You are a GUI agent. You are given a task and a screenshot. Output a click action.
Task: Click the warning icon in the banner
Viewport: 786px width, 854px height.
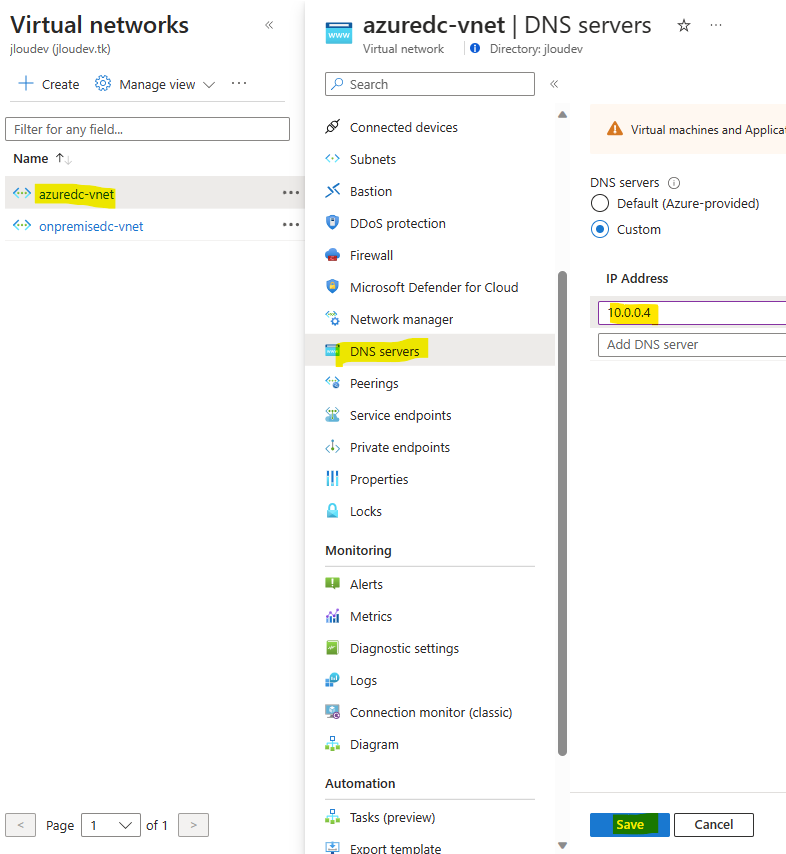pyautogui.click(x=615, y=129)
